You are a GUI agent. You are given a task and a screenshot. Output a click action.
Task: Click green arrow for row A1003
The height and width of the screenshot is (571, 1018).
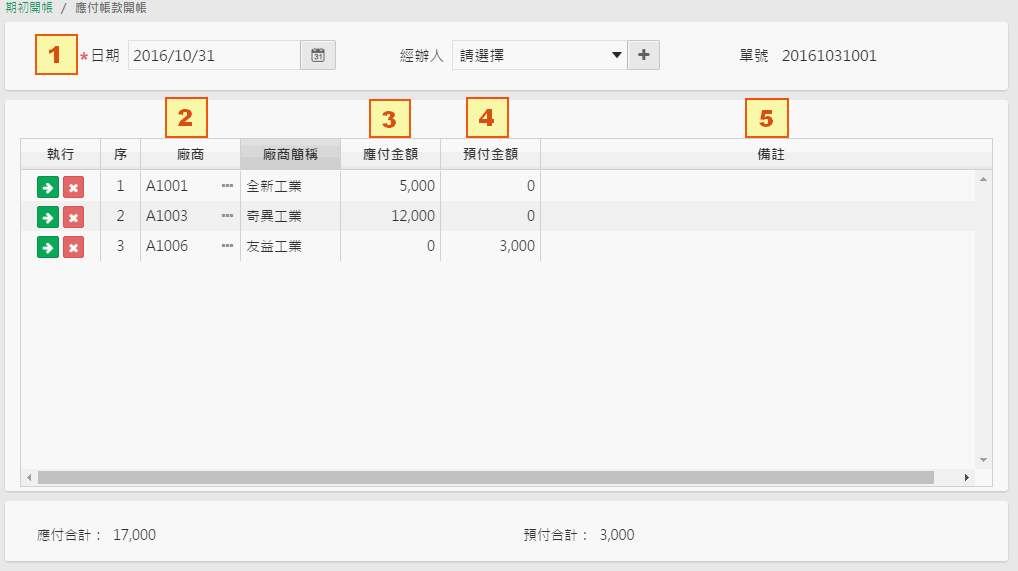[48, 217]
